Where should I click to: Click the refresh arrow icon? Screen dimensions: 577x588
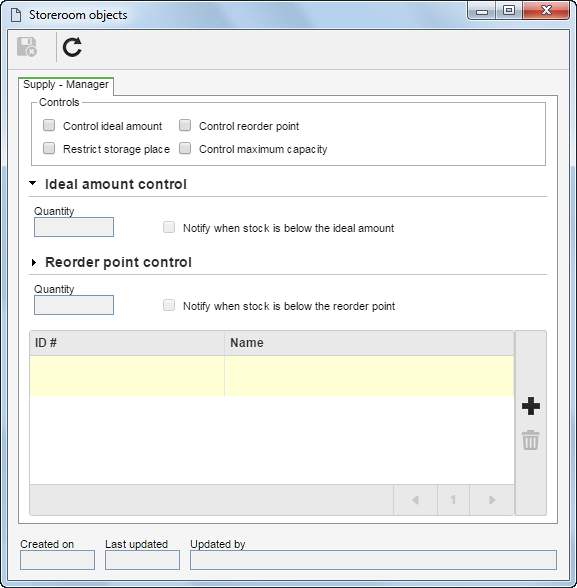72,47
